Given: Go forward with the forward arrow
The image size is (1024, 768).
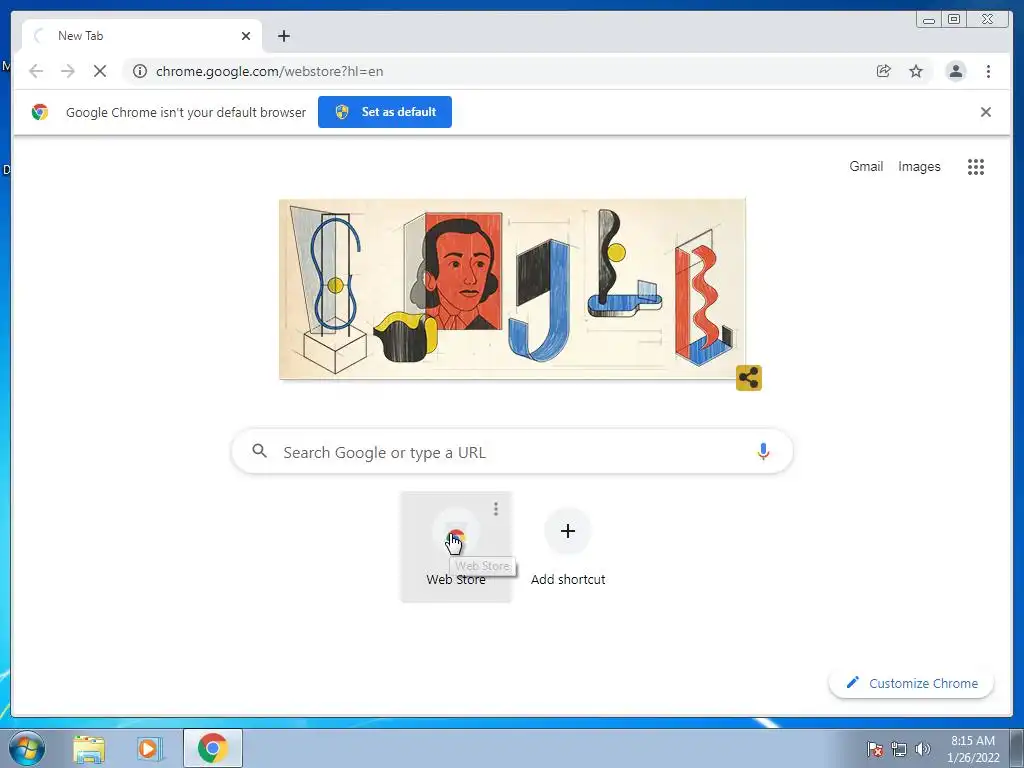Looking at the screenshot, I should click(x=68, y=71).
